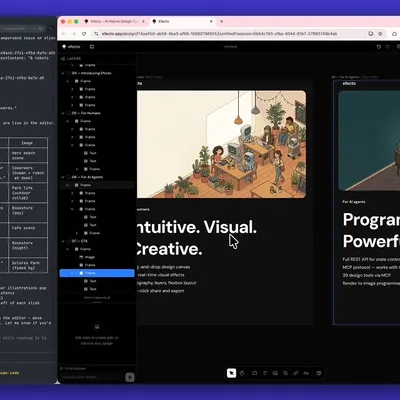Screen dimensions: 400x400
Task: Click the design prompt input field
Action: [92, 377]
